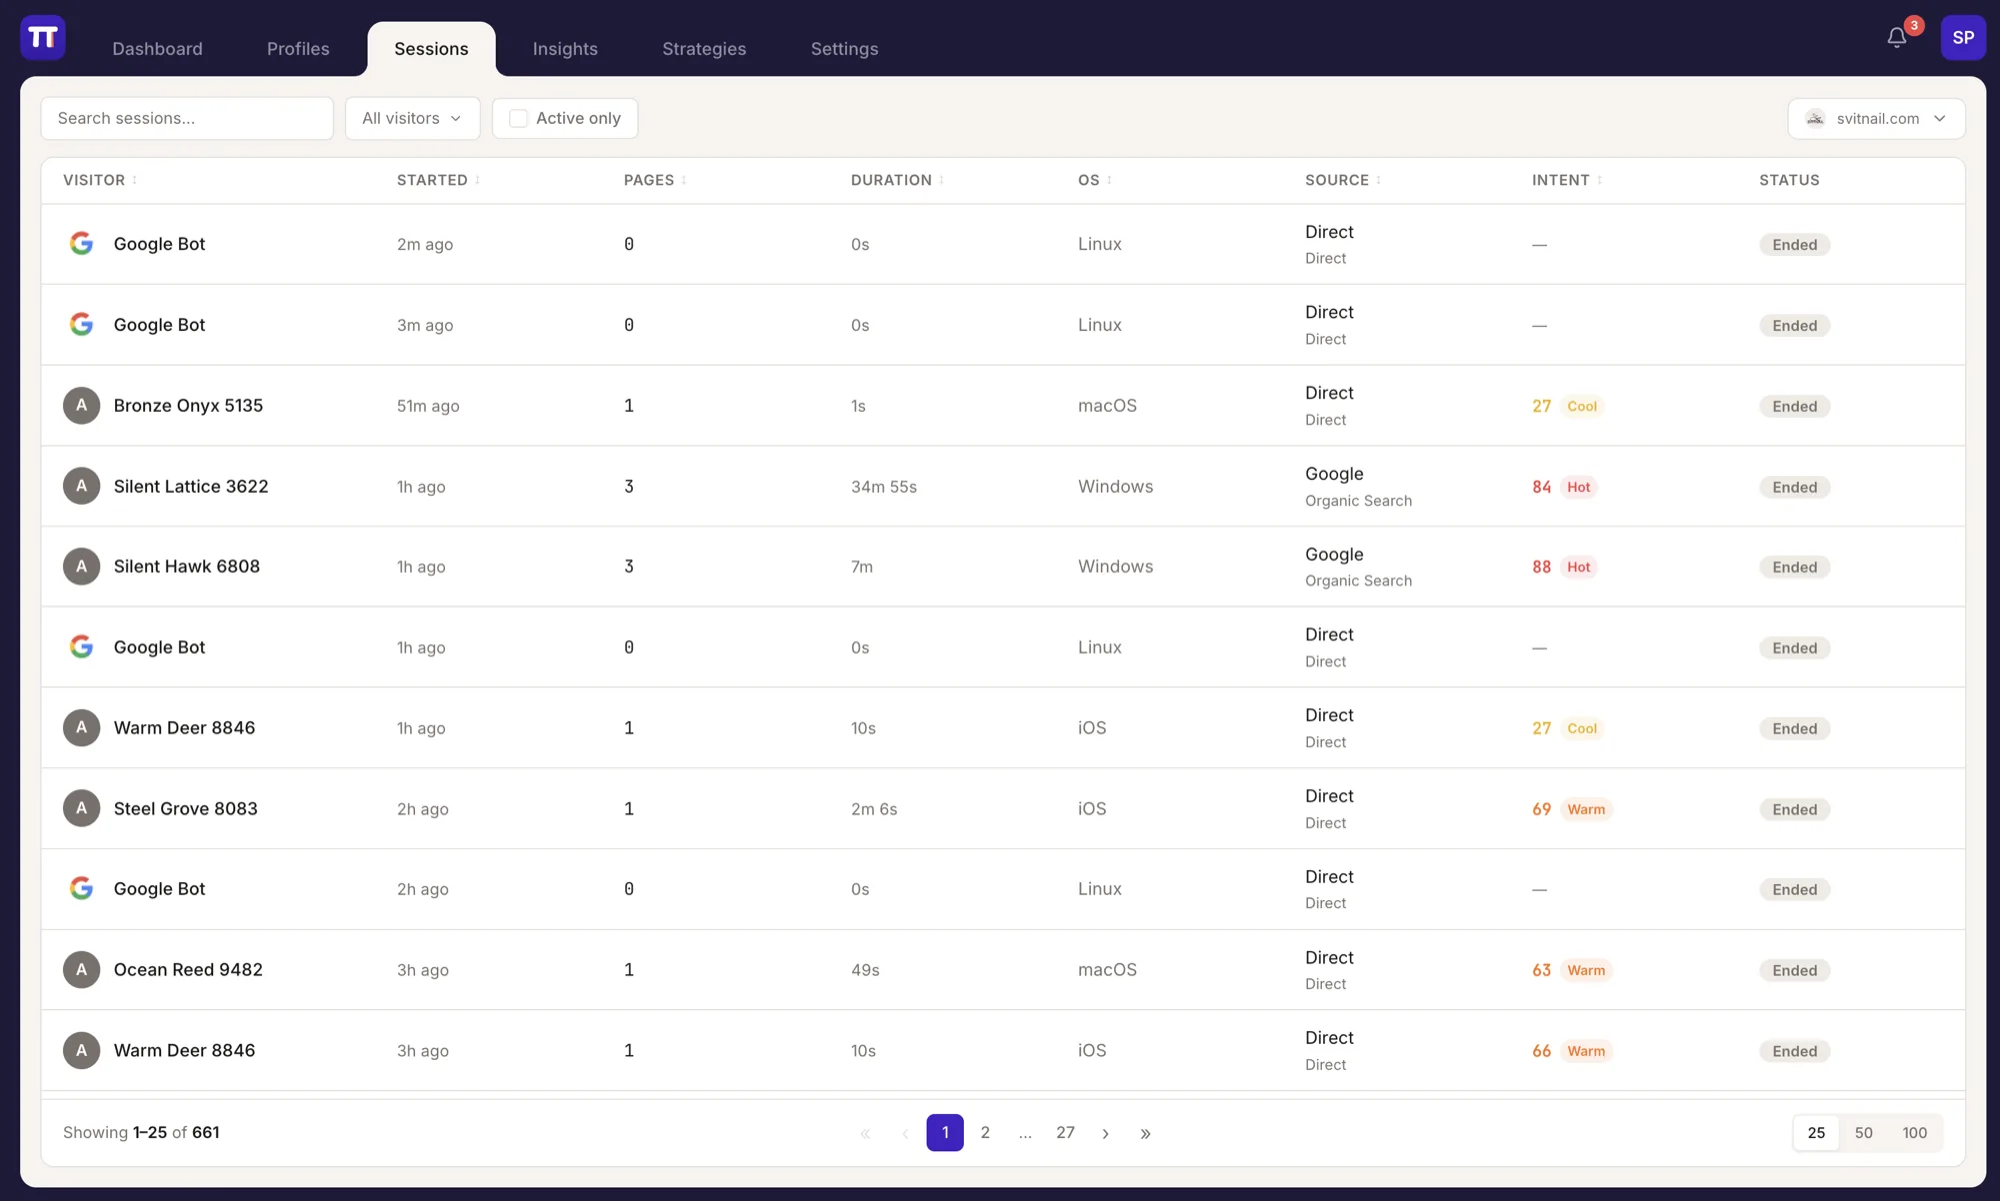Click the TT application logo
Screen dimensions: 2000x1201
coord(41,37)
